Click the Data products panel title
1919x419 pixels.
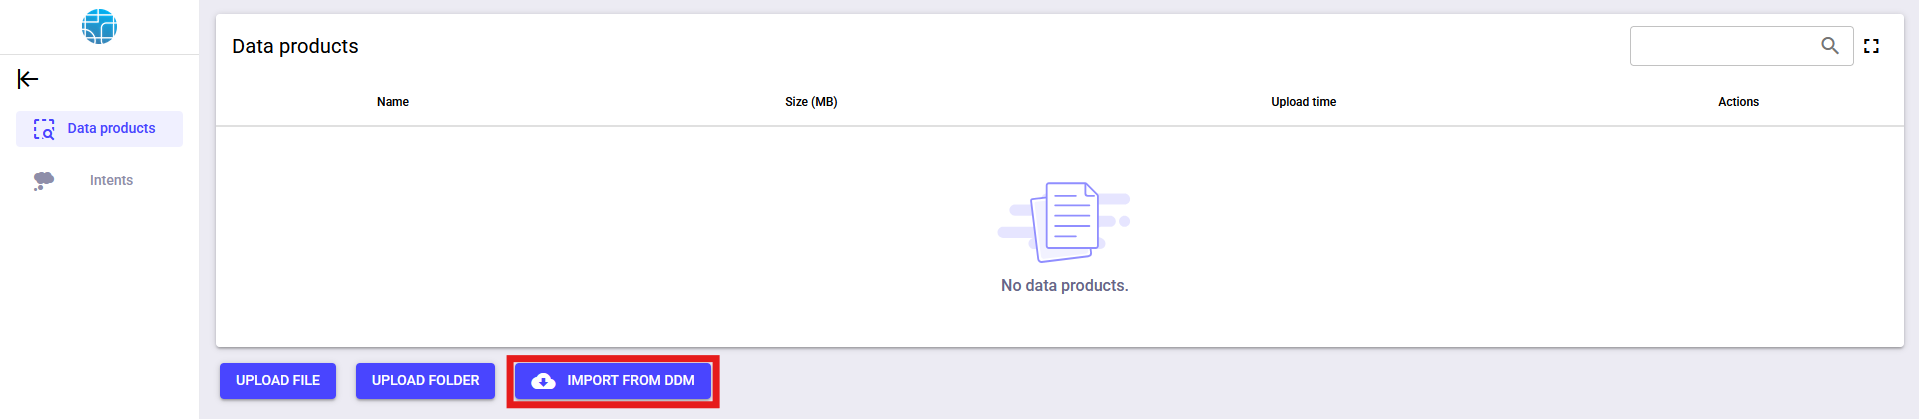295,46
